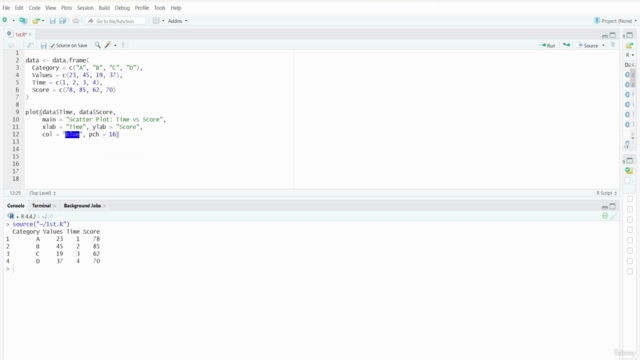Click the Re-run previous code icon
This screenshot has width=640, height=360.
[567, 45]
